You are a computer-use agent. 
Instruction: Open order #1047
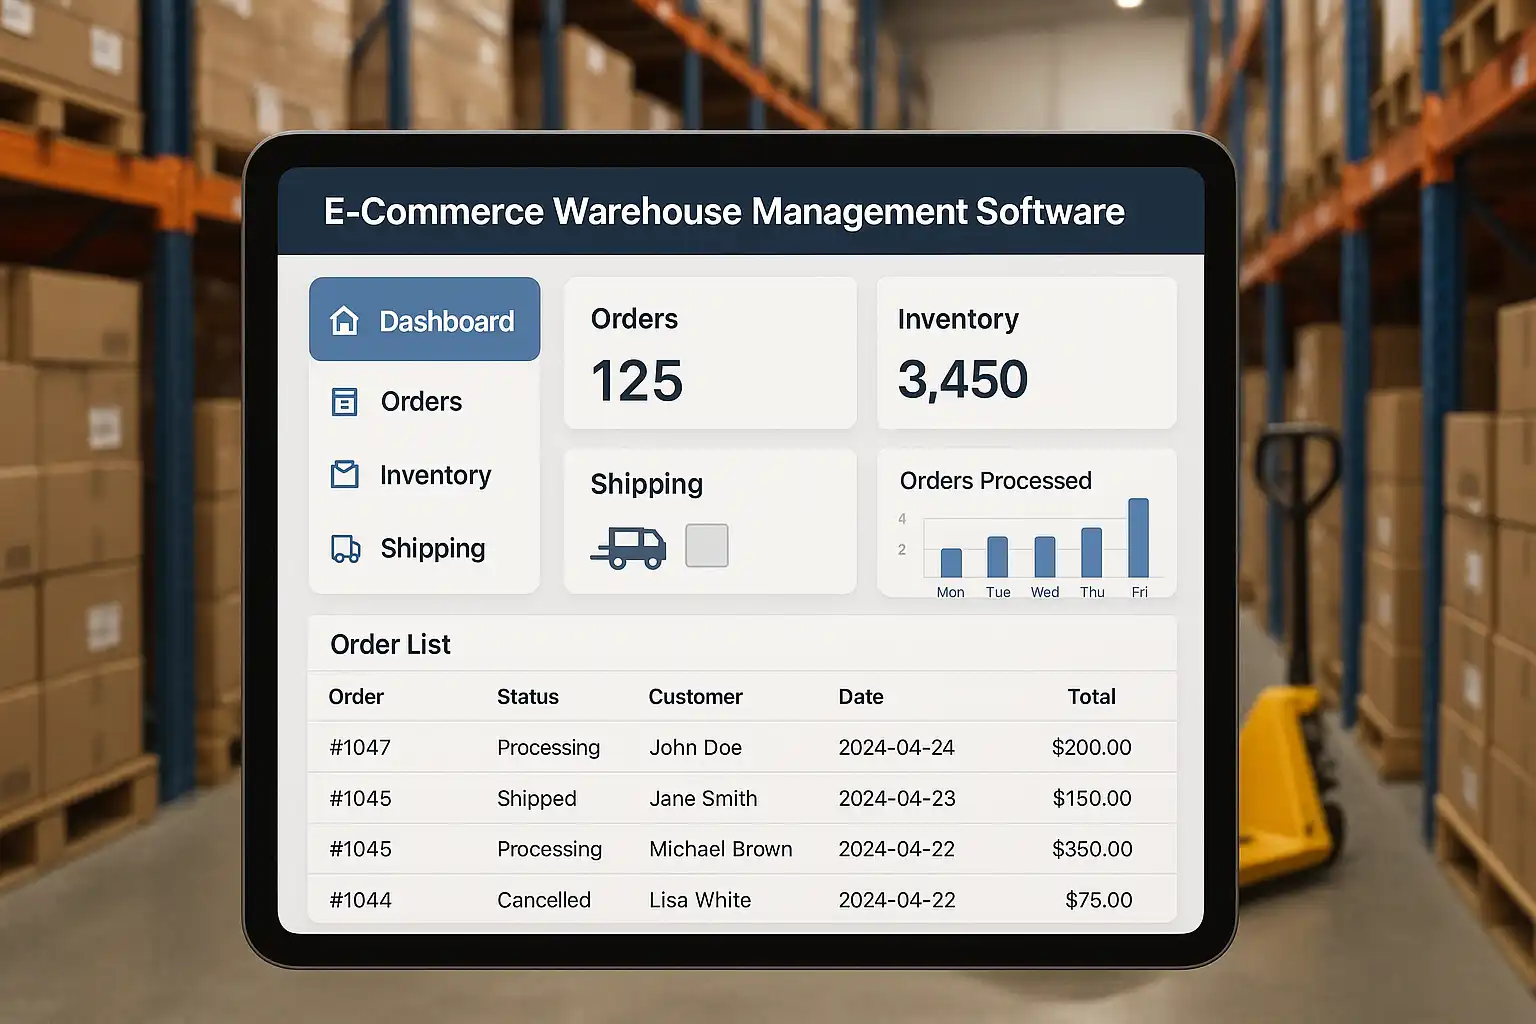(x=360, y=748)
